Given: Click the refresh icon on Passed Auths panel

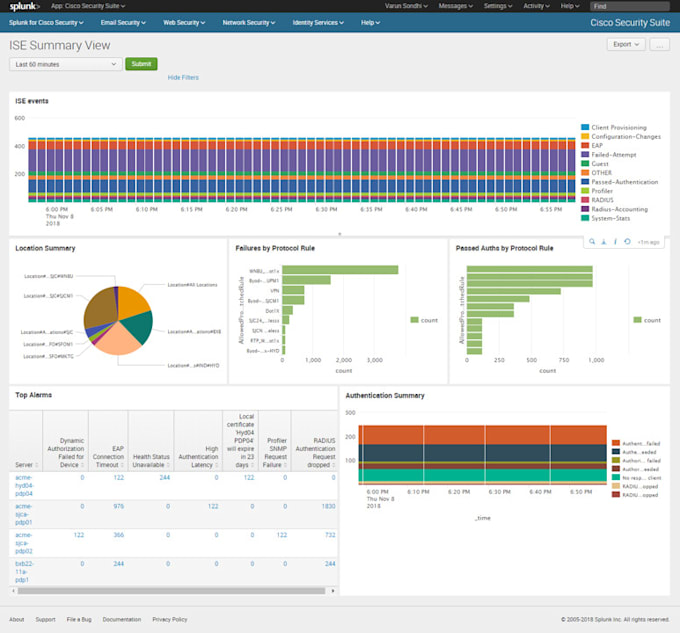Looking at the screenshot, I should click(627, 241).
